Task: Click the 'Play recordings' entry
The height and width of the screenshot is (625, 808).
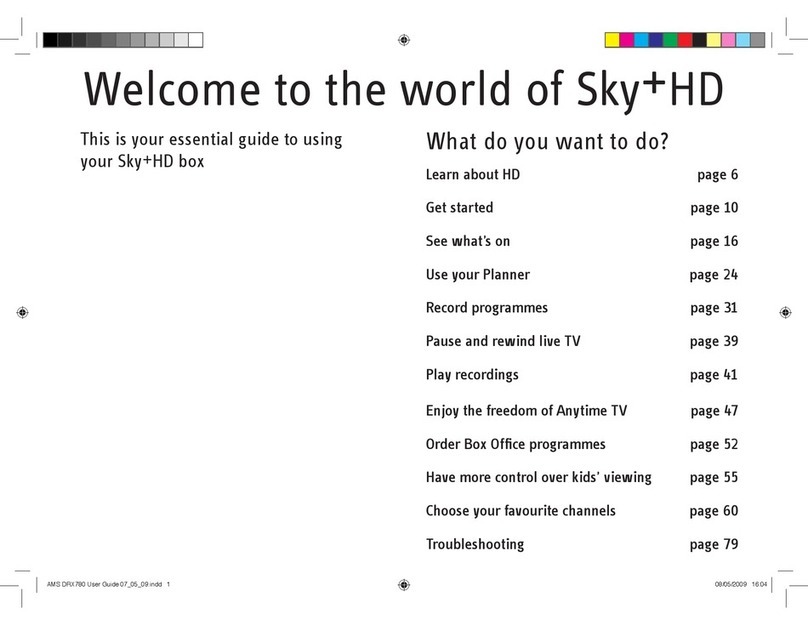Action: (472, 375)
